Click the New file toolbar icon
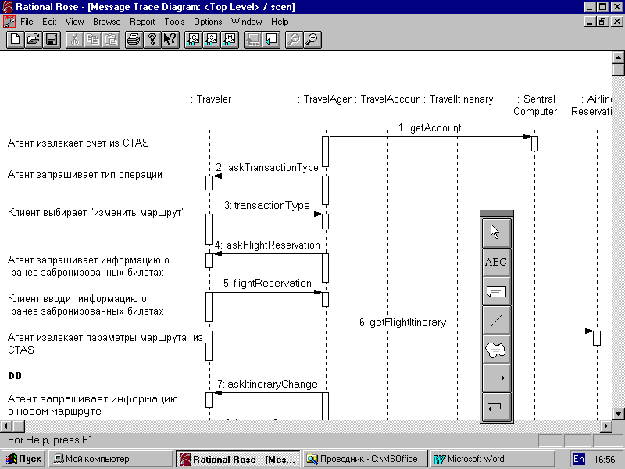Viewport: 625px width, 469px height. coord(15,40)
